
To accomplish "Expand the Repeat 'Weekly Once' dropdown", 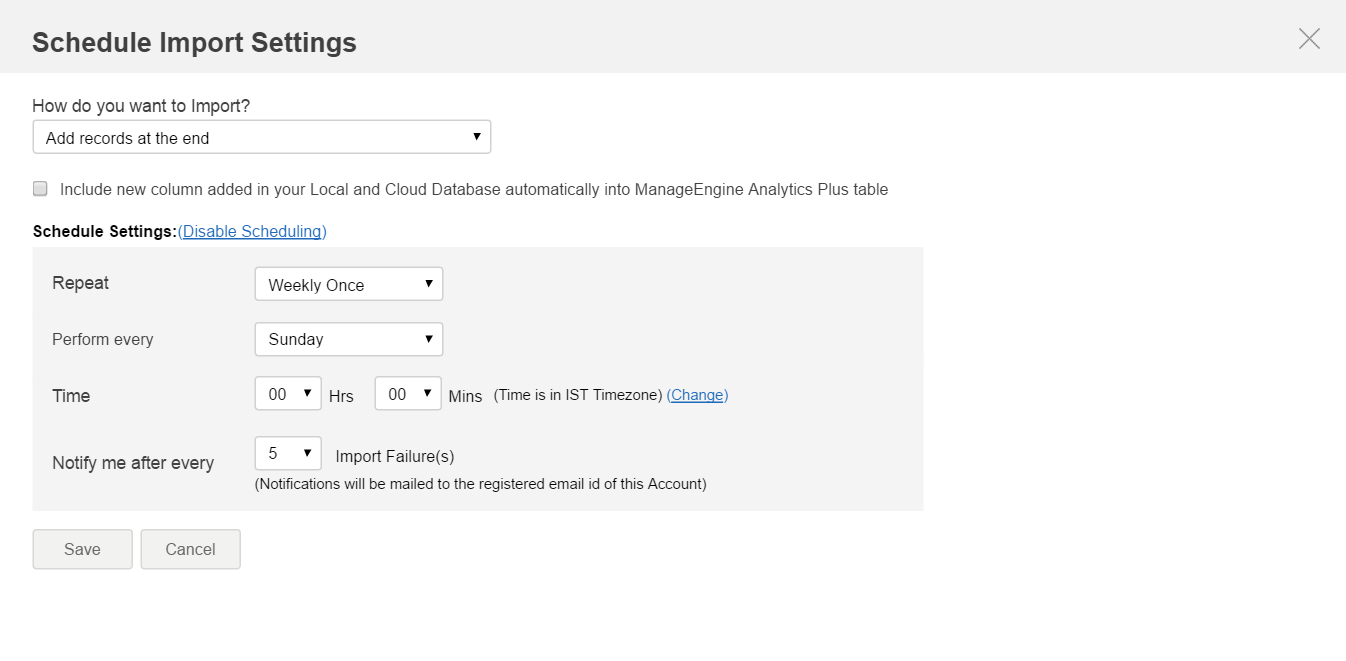I will pyautogui.click(x=348, y=284).
